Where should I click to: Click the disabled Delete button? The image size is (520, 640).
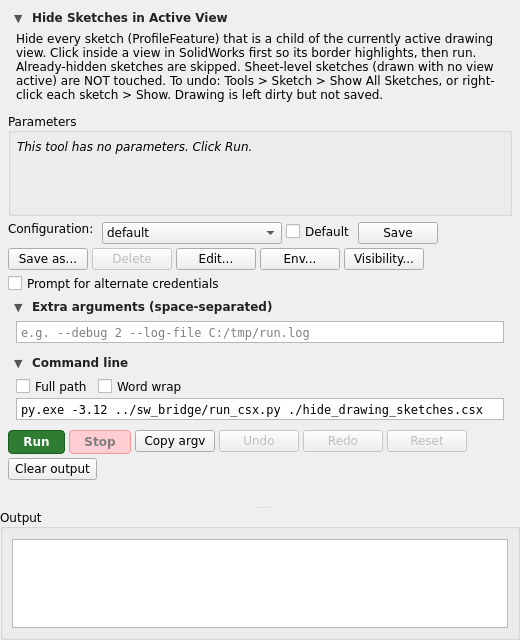pos(132,259)
